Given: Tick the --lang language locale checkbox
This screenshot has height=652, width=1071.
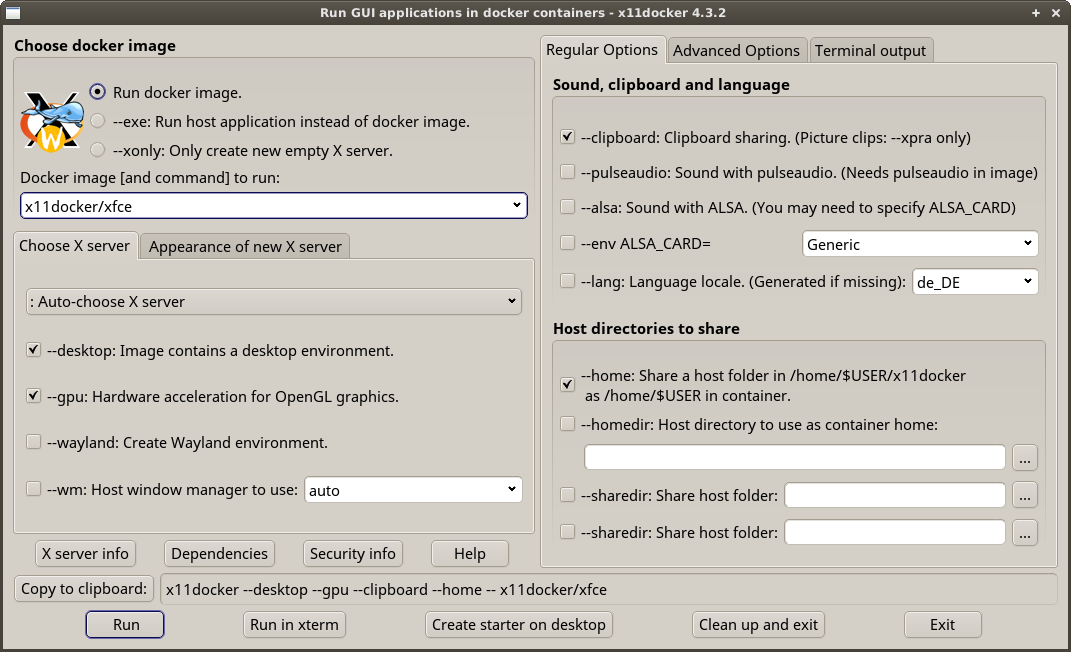Looking at the screenshot, I should (x=568, y=281).
